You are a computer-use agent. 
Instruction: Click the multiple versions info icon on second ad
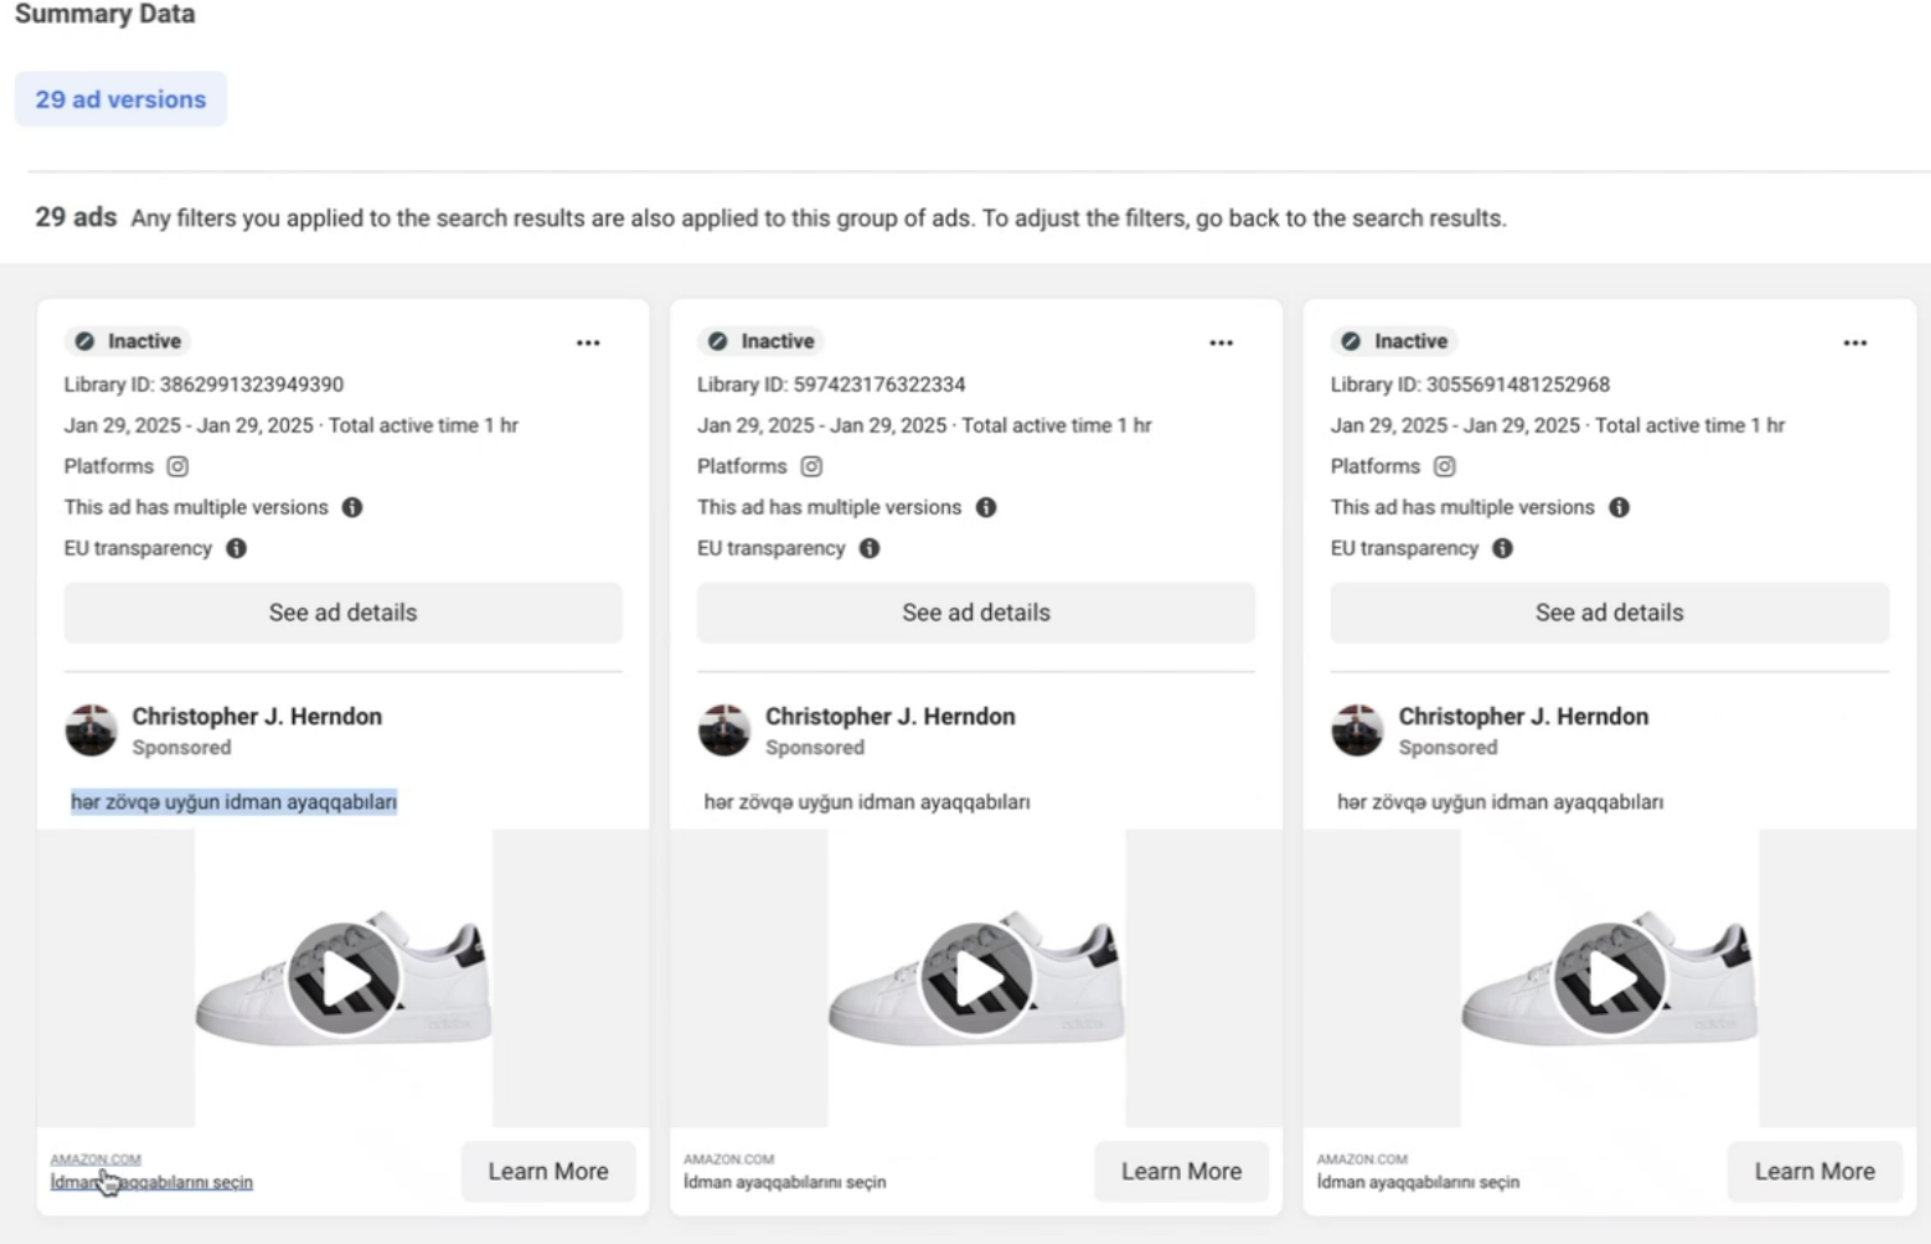tap(988, 507)
